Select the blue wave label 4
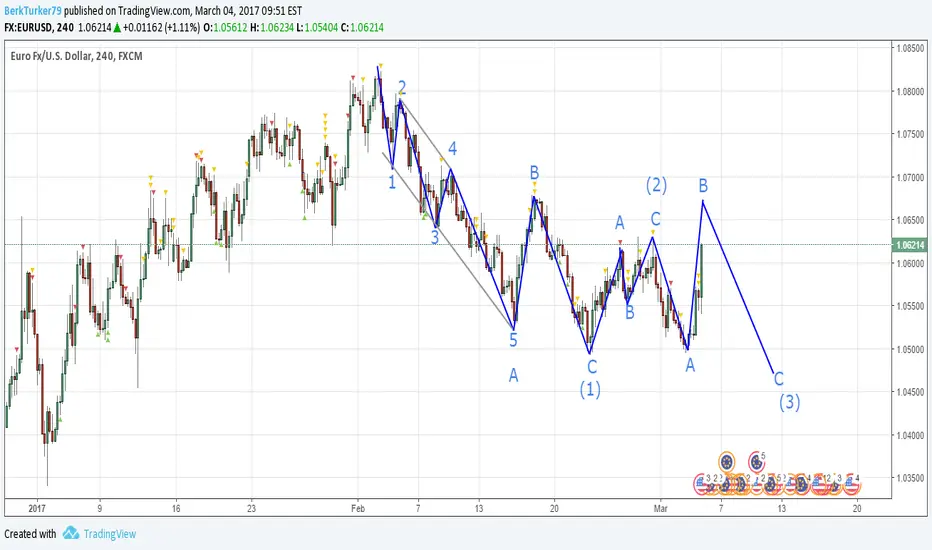Screen dimensions: 932x550 click(x=453, y=148)
